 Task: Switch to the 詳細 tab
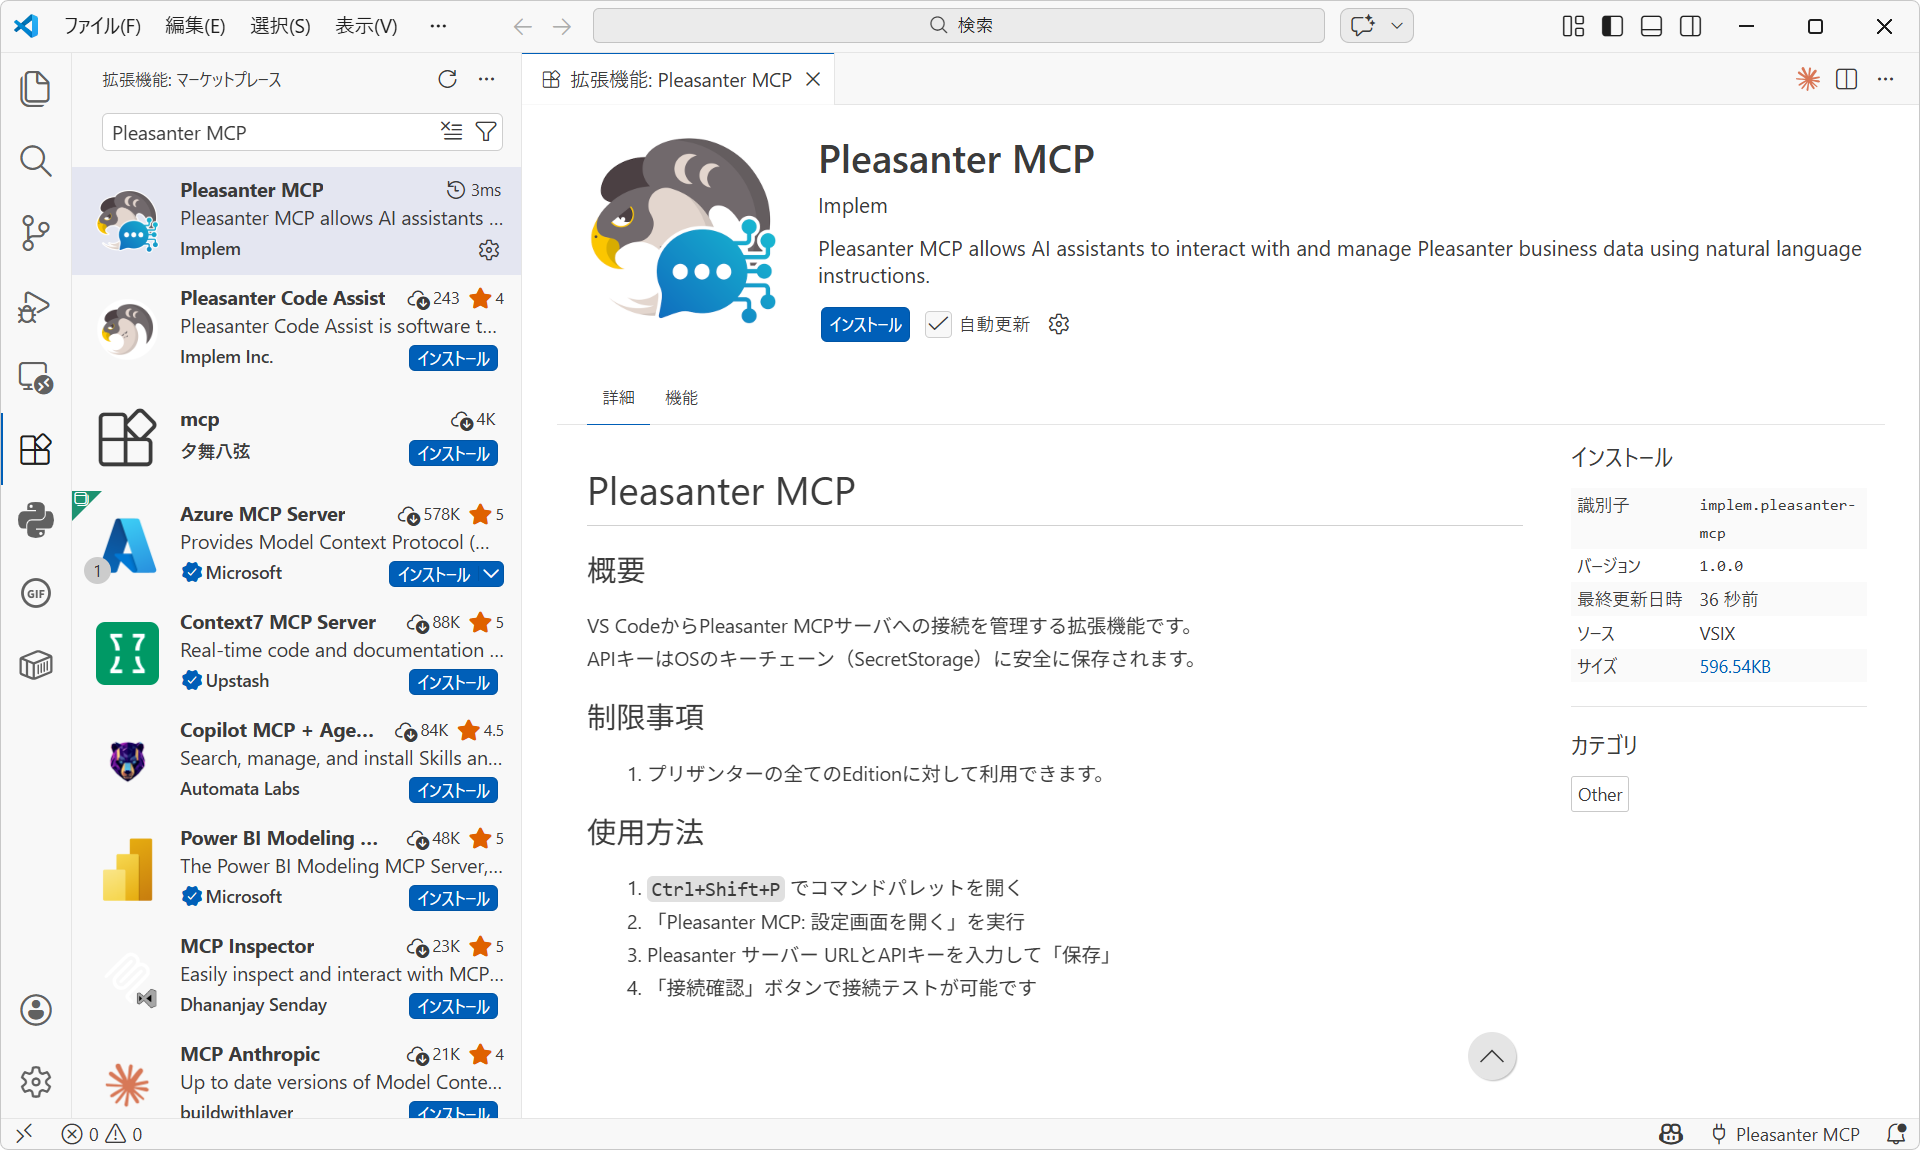click(x=618, y=398)
